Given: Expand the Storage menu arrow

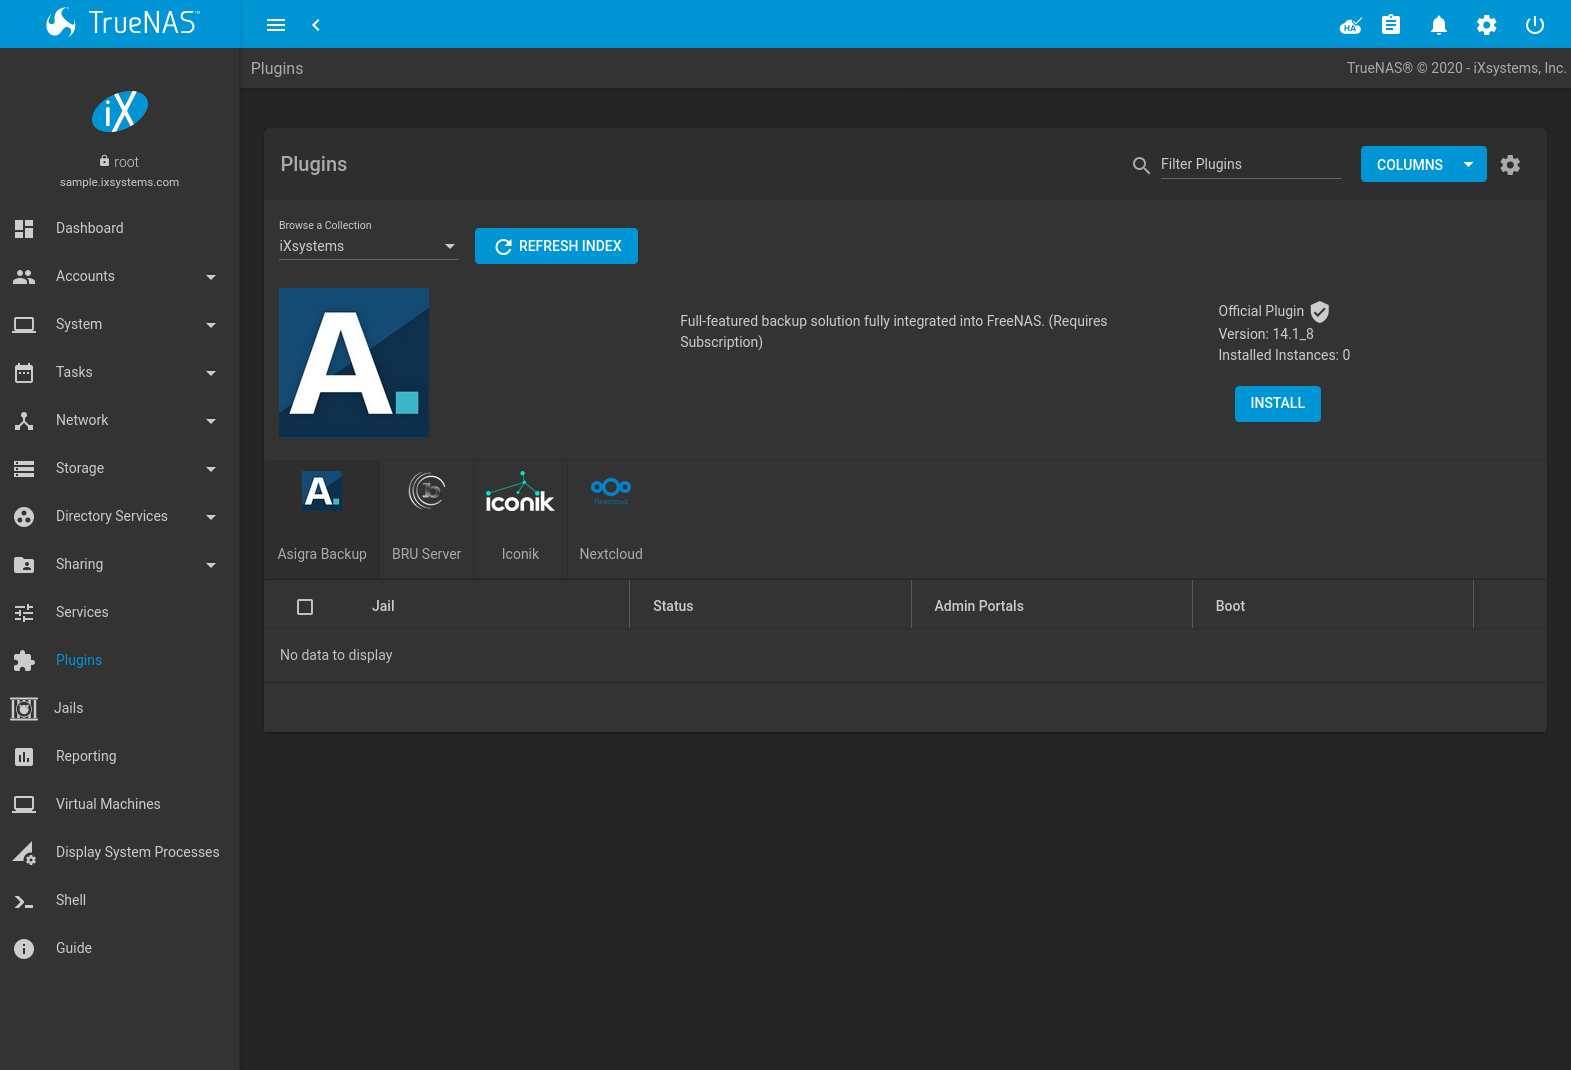Looking at the screenshot, I should (211, 469).
